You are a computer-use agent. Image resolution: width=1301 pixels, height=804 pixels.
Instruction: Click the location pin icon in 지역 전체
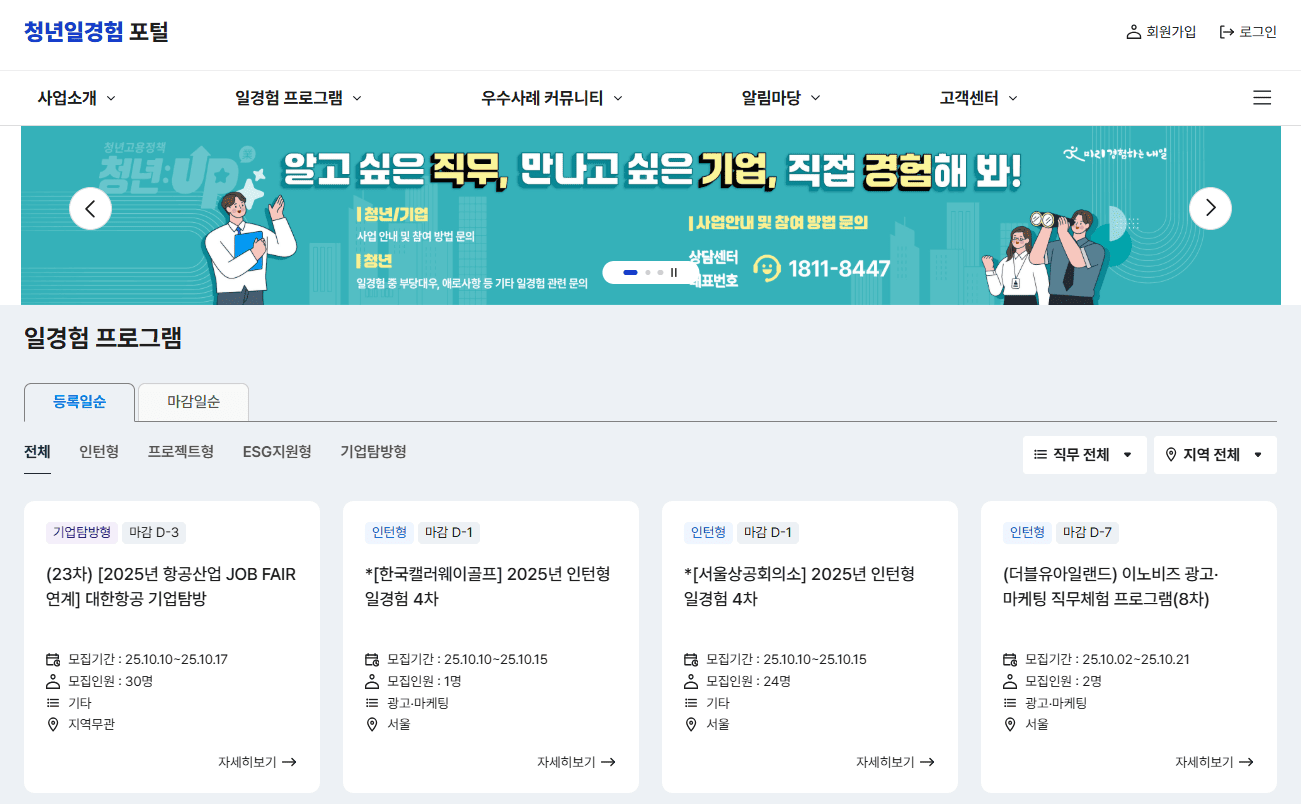1171,454
